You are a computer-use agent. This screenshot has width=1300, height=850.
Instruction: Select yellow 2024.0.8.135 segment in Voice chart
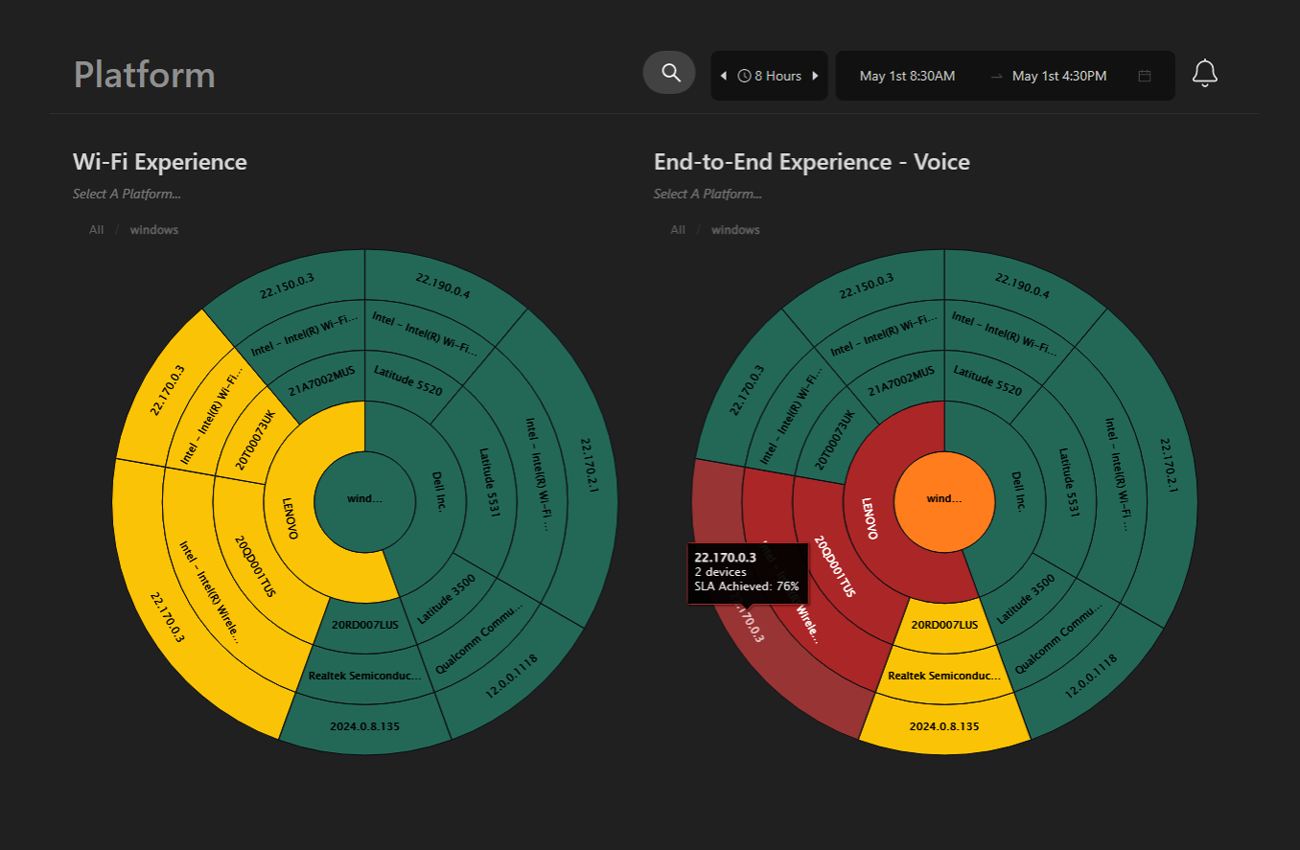coord(944,726)
